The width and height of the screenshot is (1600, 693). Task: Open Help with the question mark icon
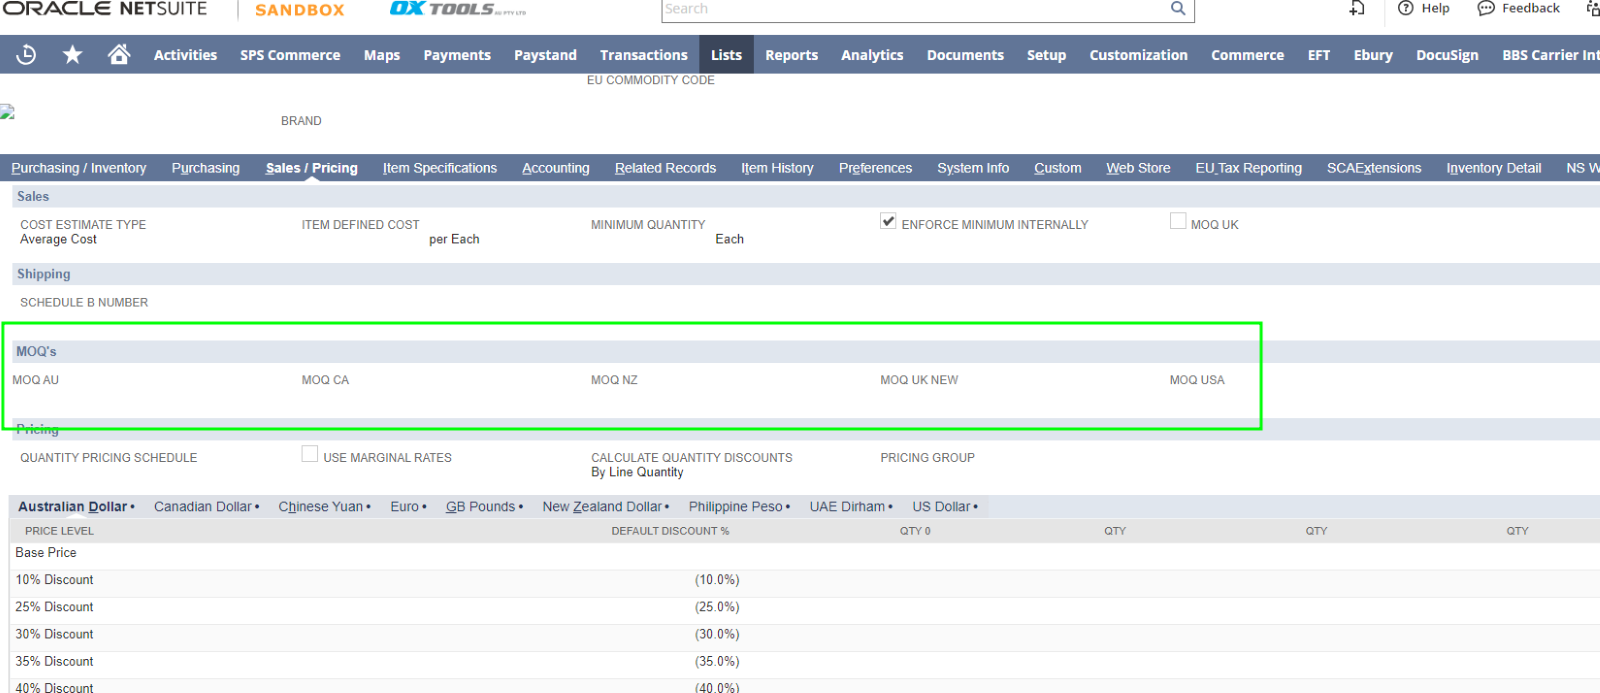click(x=1406, y=8)
